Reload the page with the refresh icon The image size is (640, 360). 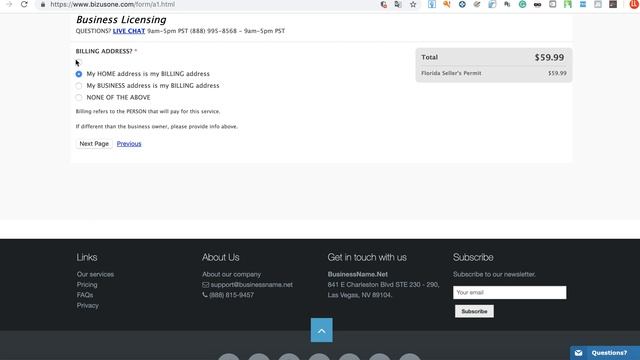coord(24,4)
